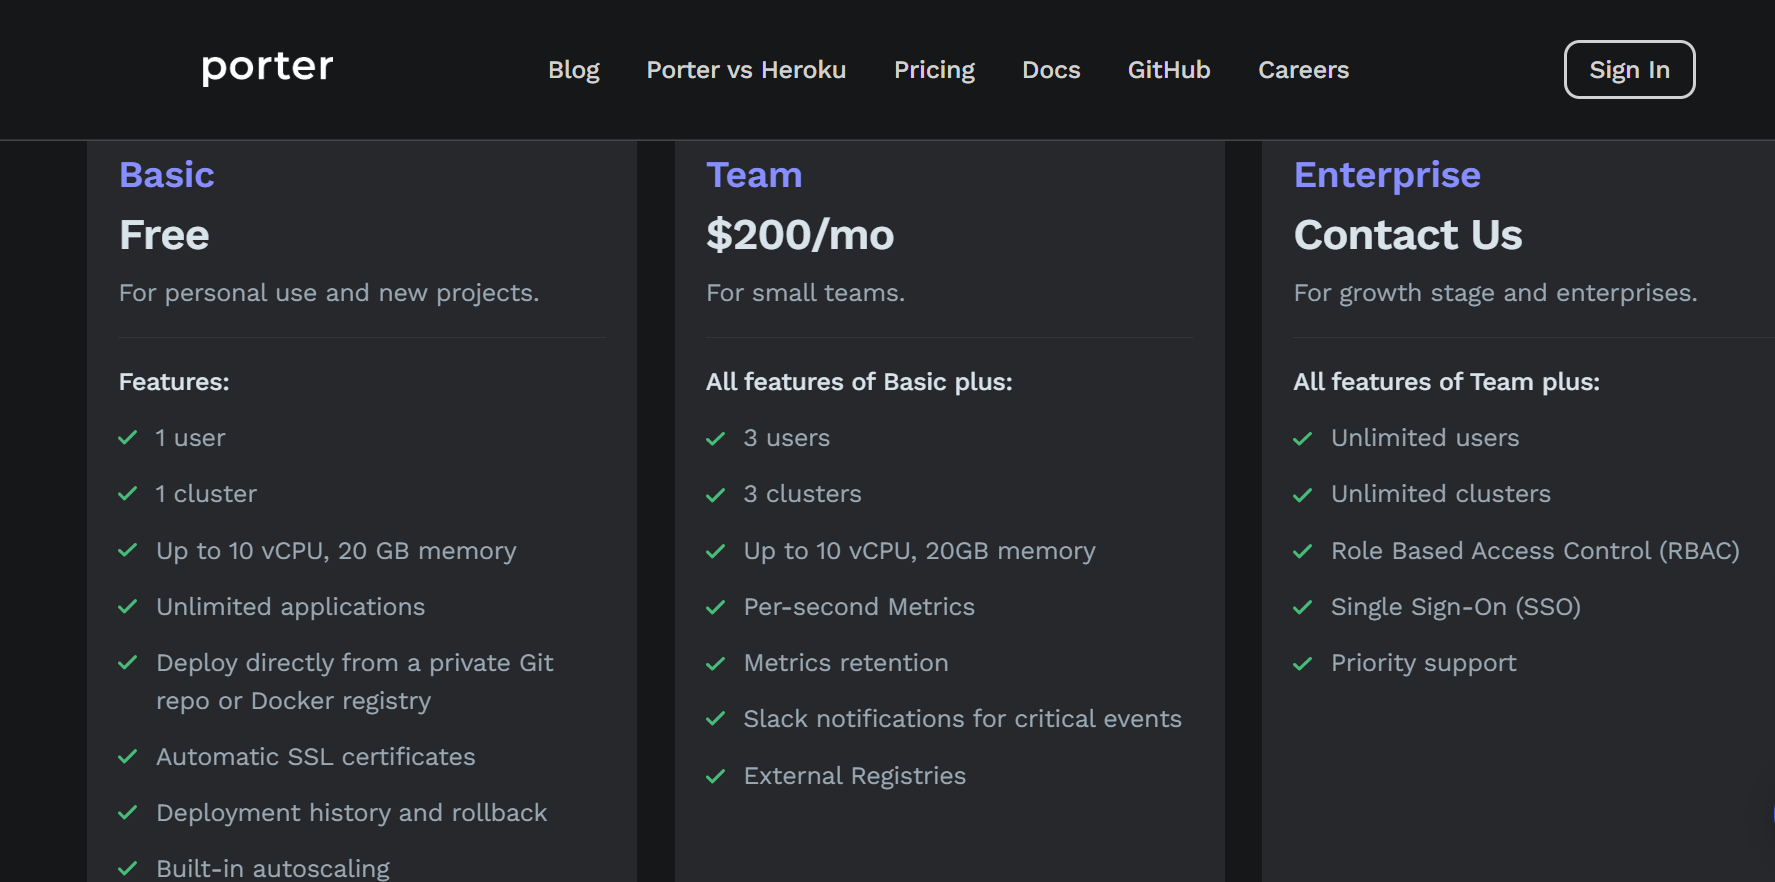Click checkmark beside Per-second Metrics
1775x882 pixels.
point(715,607)
